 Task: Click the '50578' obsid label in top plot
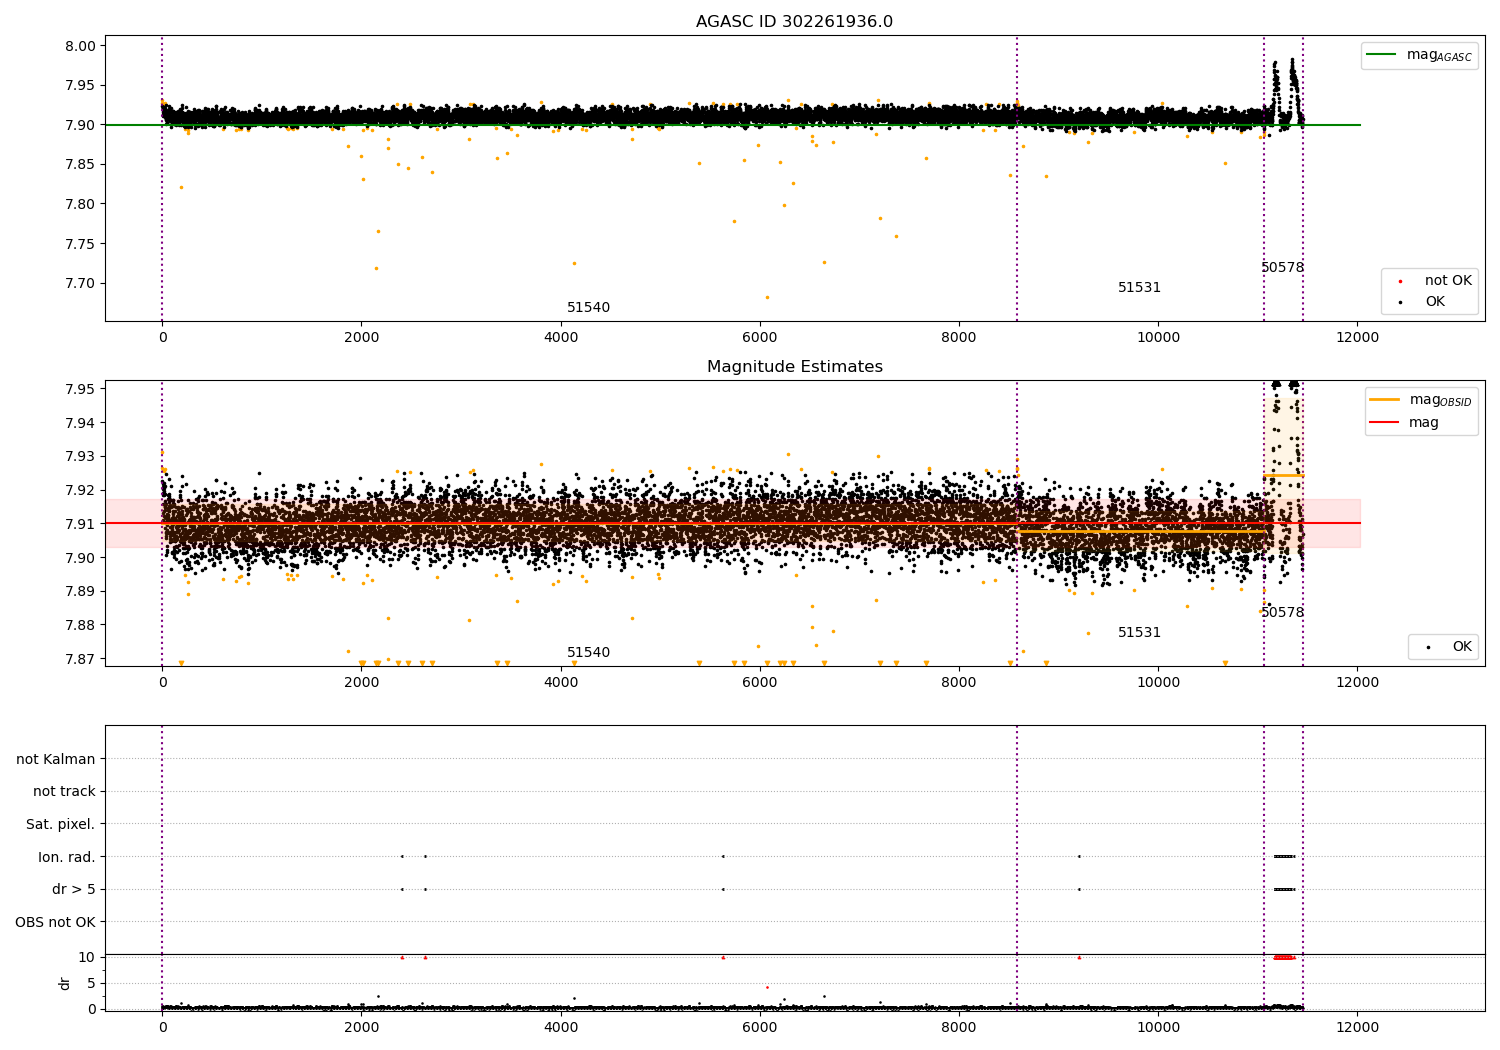click(x=1282, y=268)
